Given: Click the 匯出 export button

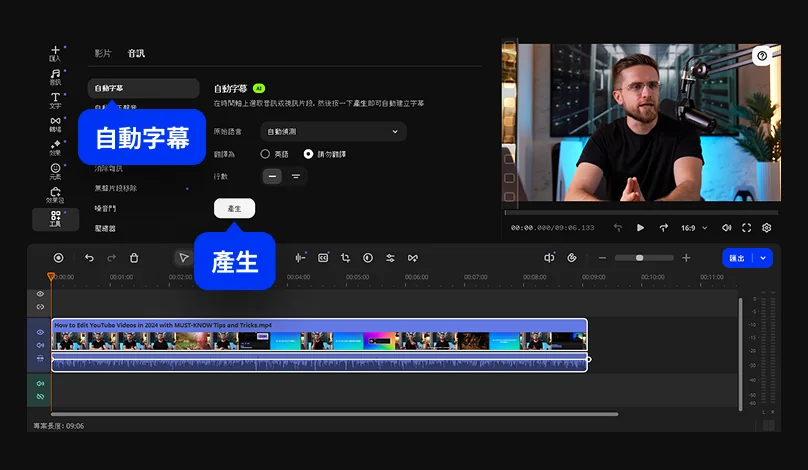Looking at the screenshot, I should click(x=737, y=258).
